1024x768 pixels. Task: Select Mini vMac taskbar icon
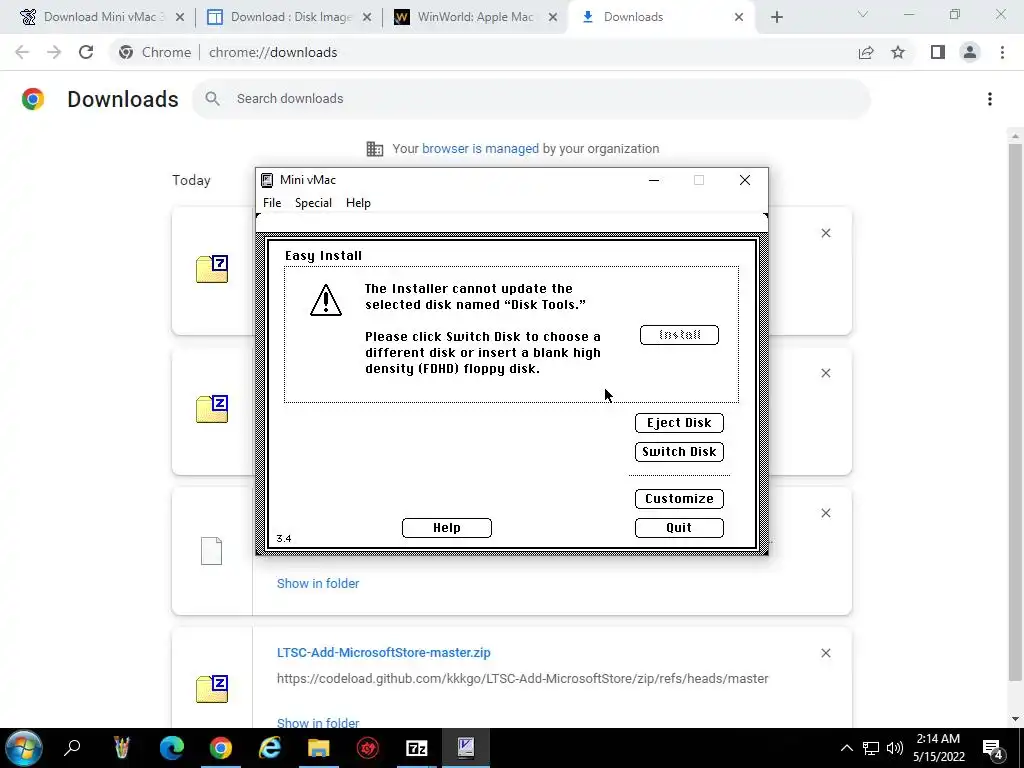(466, 748)
